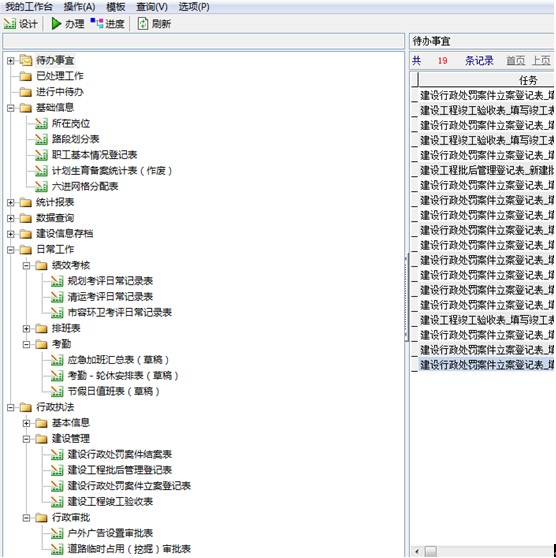This screenshot has width=556, height=558.
Task: Open the 进度 progress toolbar icon
Action: pos(96,23)
